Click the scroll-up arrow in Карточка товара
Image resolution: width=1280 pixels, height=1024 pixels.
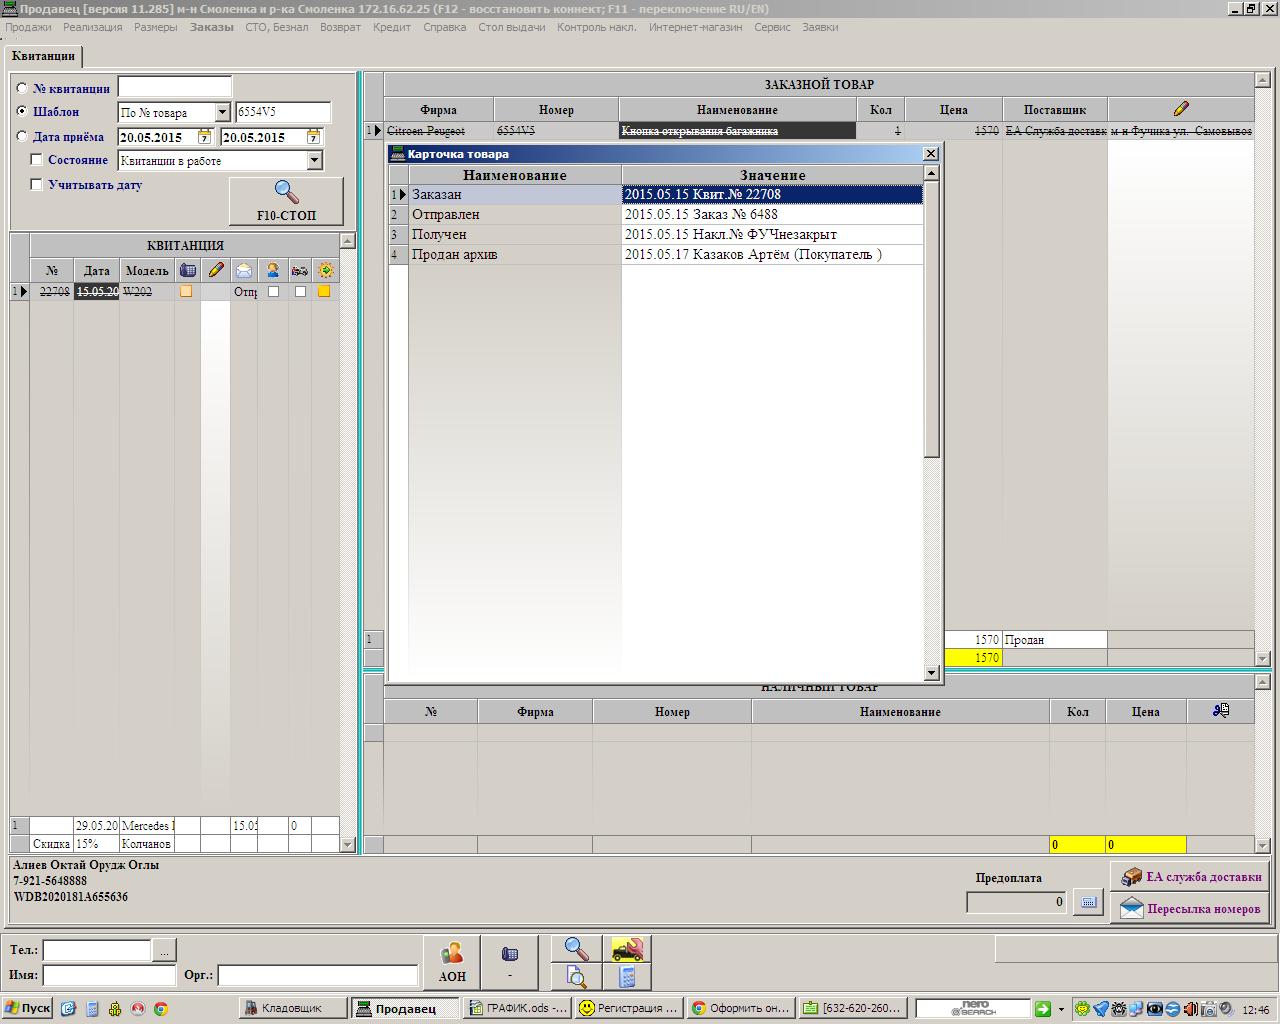pos(932,173)
